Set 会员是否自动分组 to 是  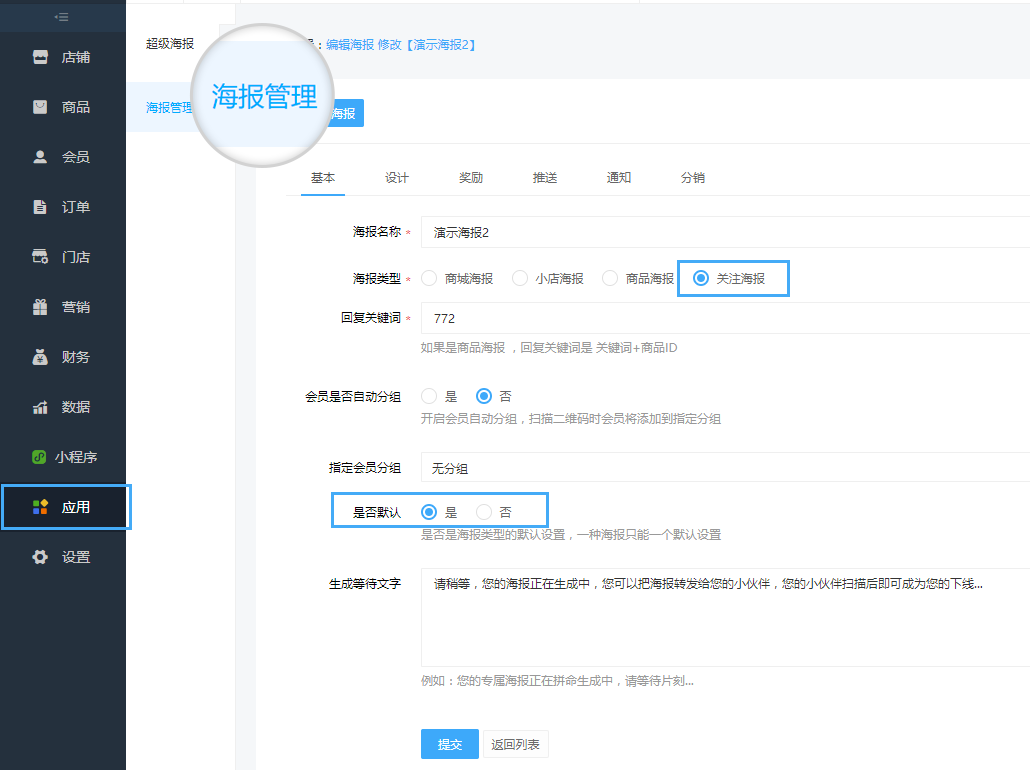click(x=429, y=396)
